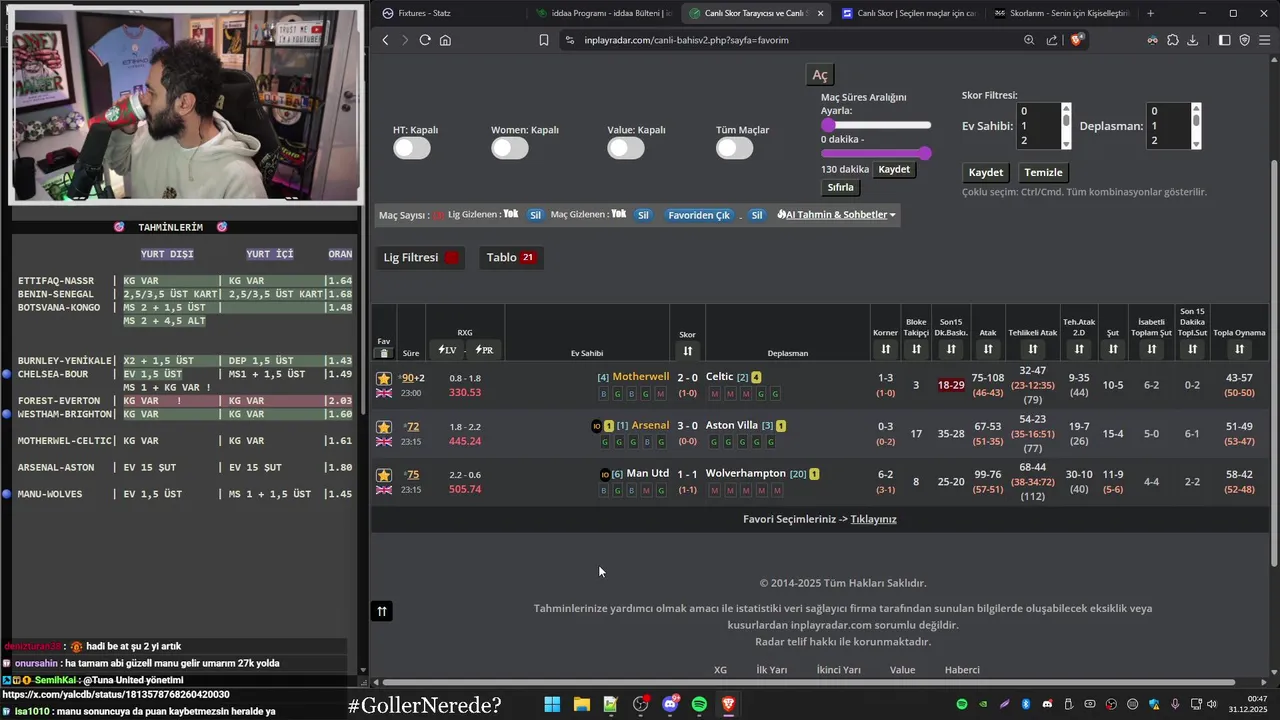Click the Wolverhampton team name
1280x720 pixels.
point(746,474)
